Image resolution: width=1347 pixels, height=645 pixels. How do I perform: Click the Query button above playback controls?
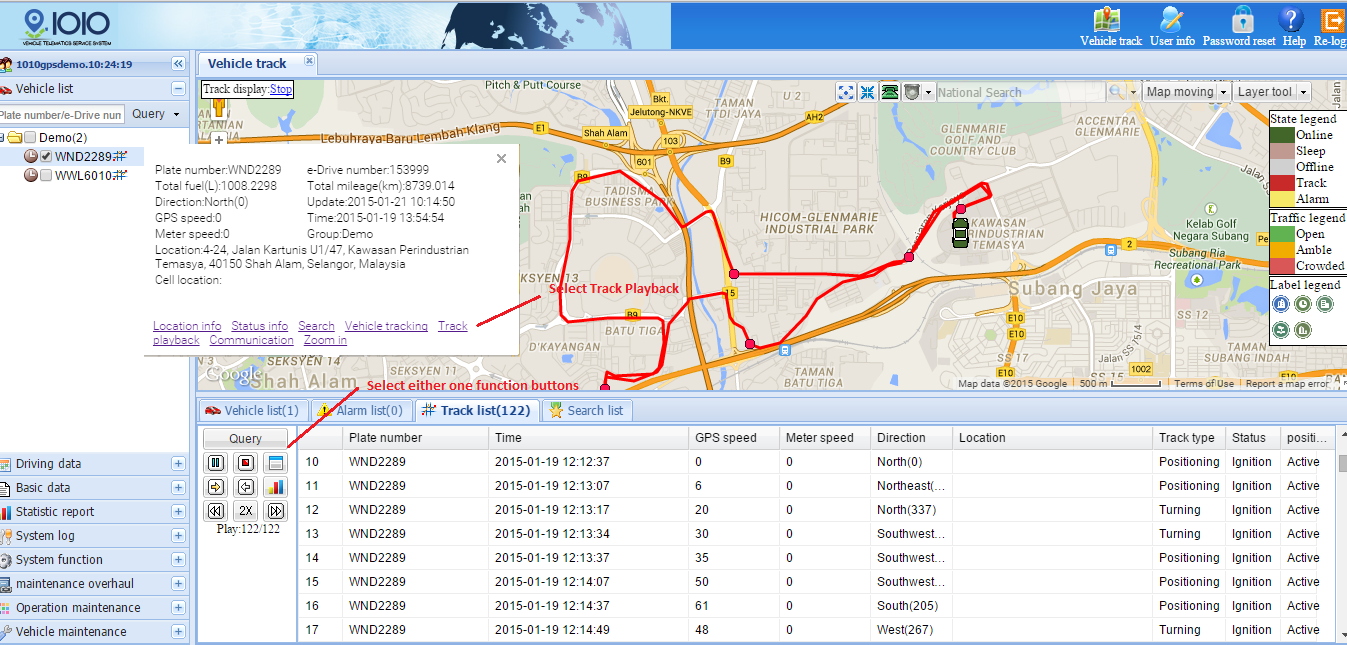coord(246,439)
